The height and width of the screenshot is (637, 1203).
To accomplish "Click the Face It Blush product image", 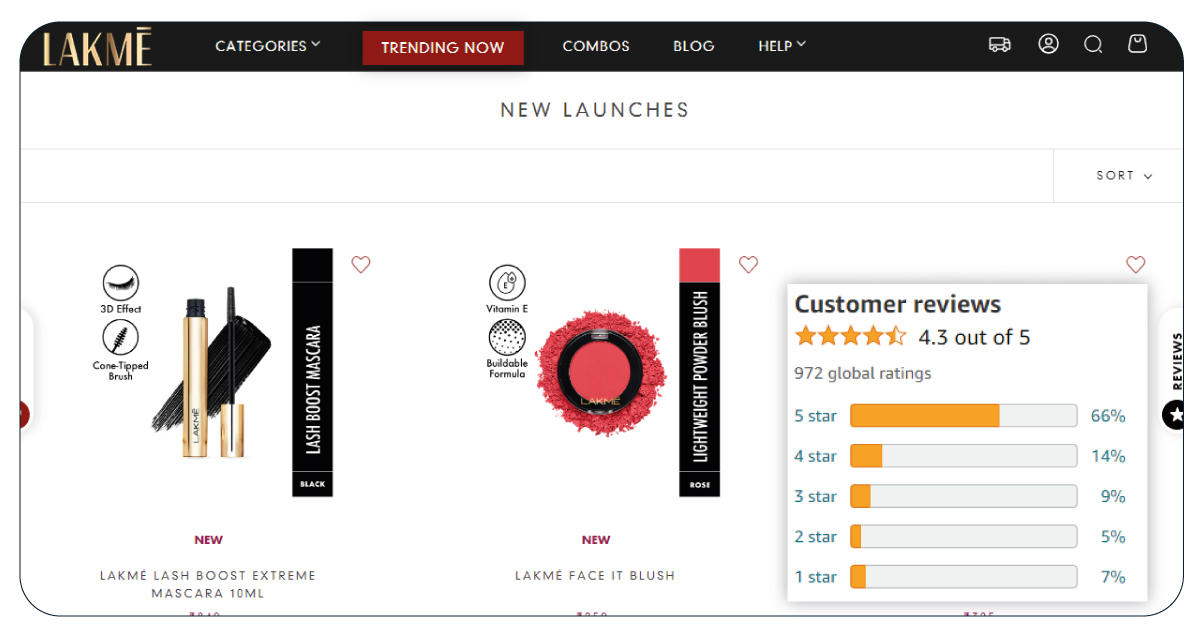I will [x=602, y=372].
